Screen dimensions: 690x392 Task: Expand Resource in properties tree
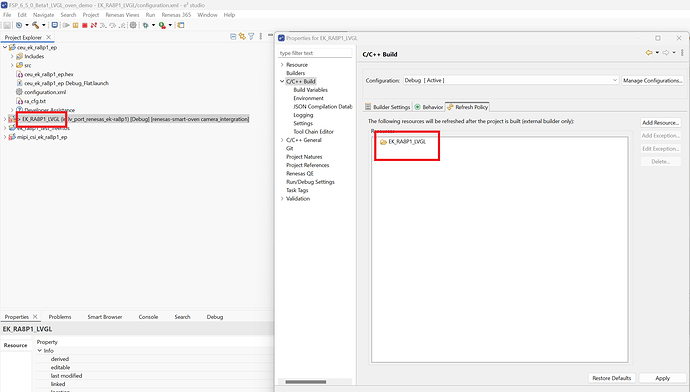point(282,65)
